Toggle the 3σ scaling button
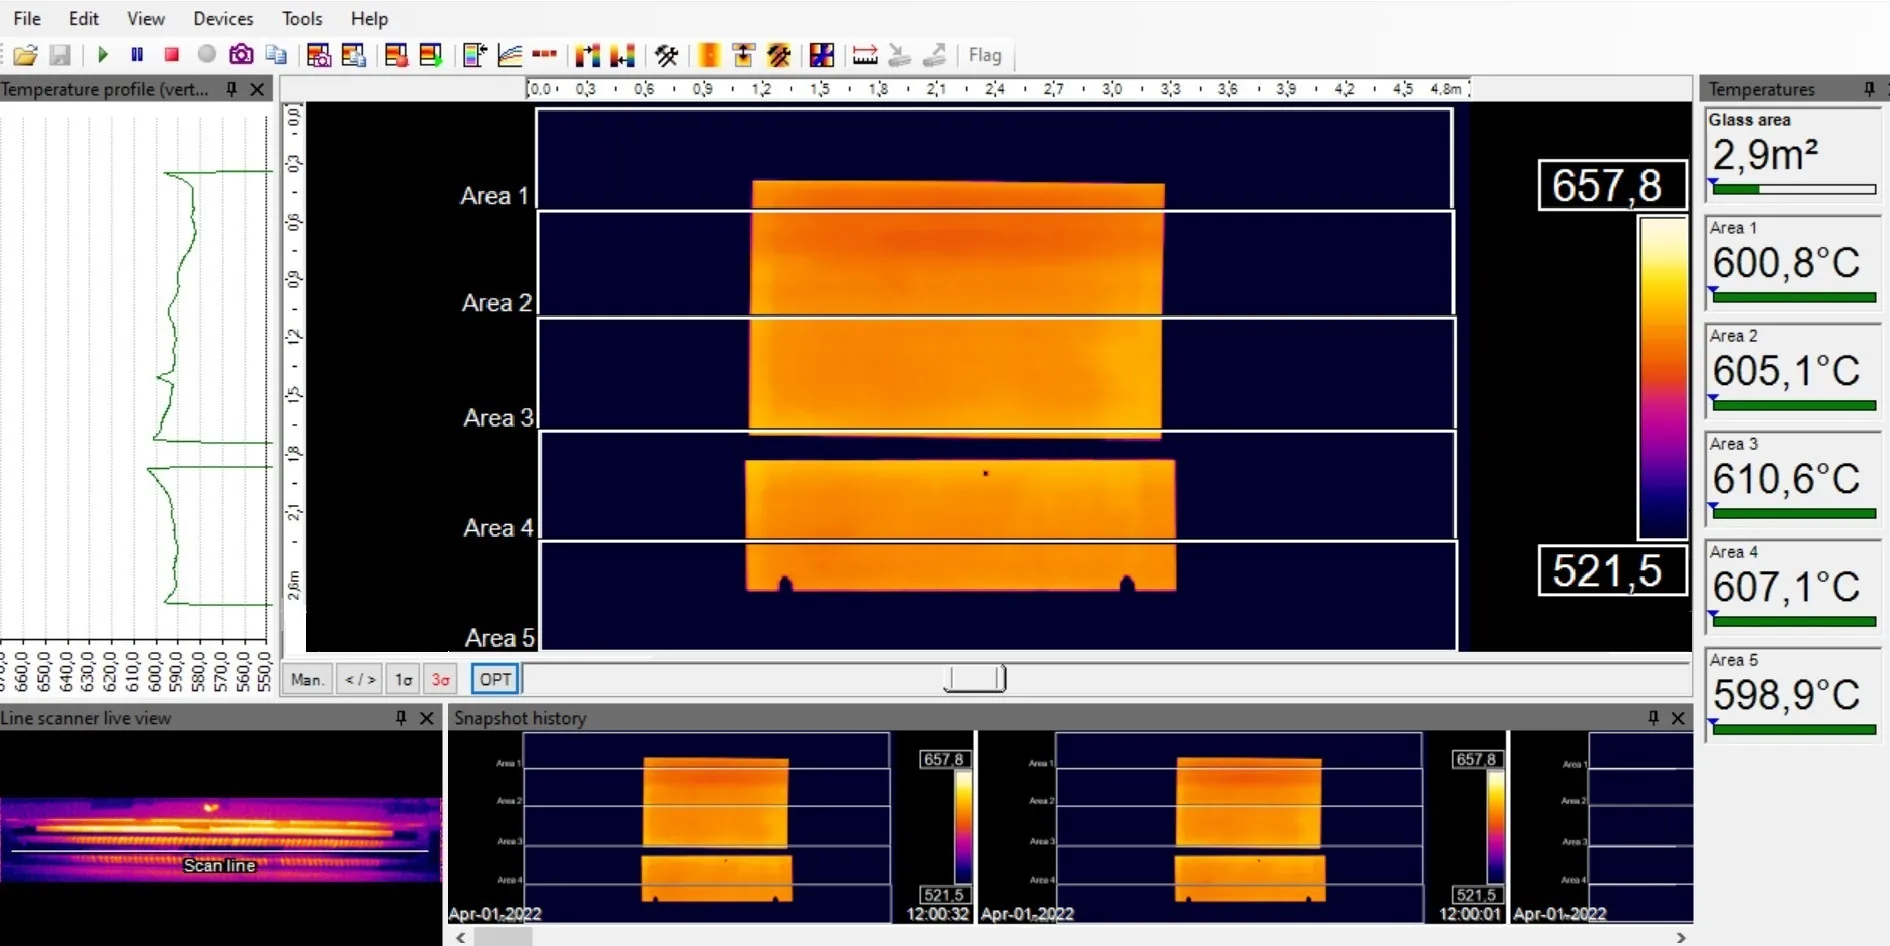The width and height of the screenshot is (1890, 946). (x=440, y=680)
